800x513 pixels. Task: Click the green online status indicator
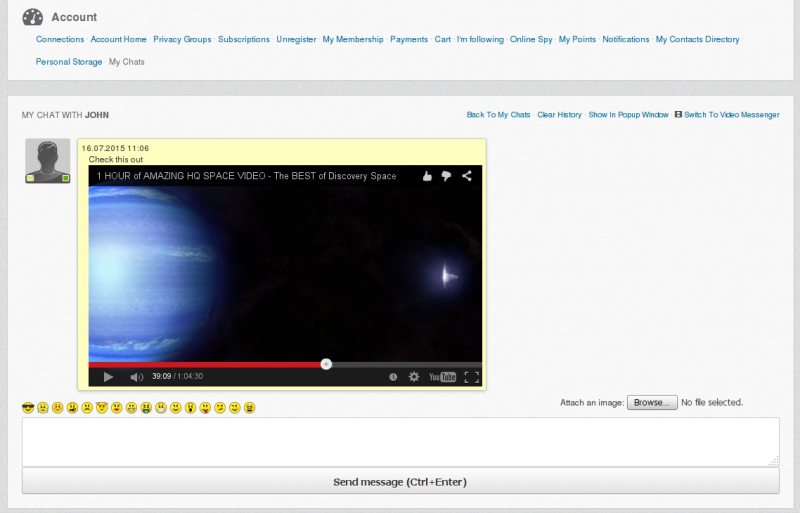65,178
